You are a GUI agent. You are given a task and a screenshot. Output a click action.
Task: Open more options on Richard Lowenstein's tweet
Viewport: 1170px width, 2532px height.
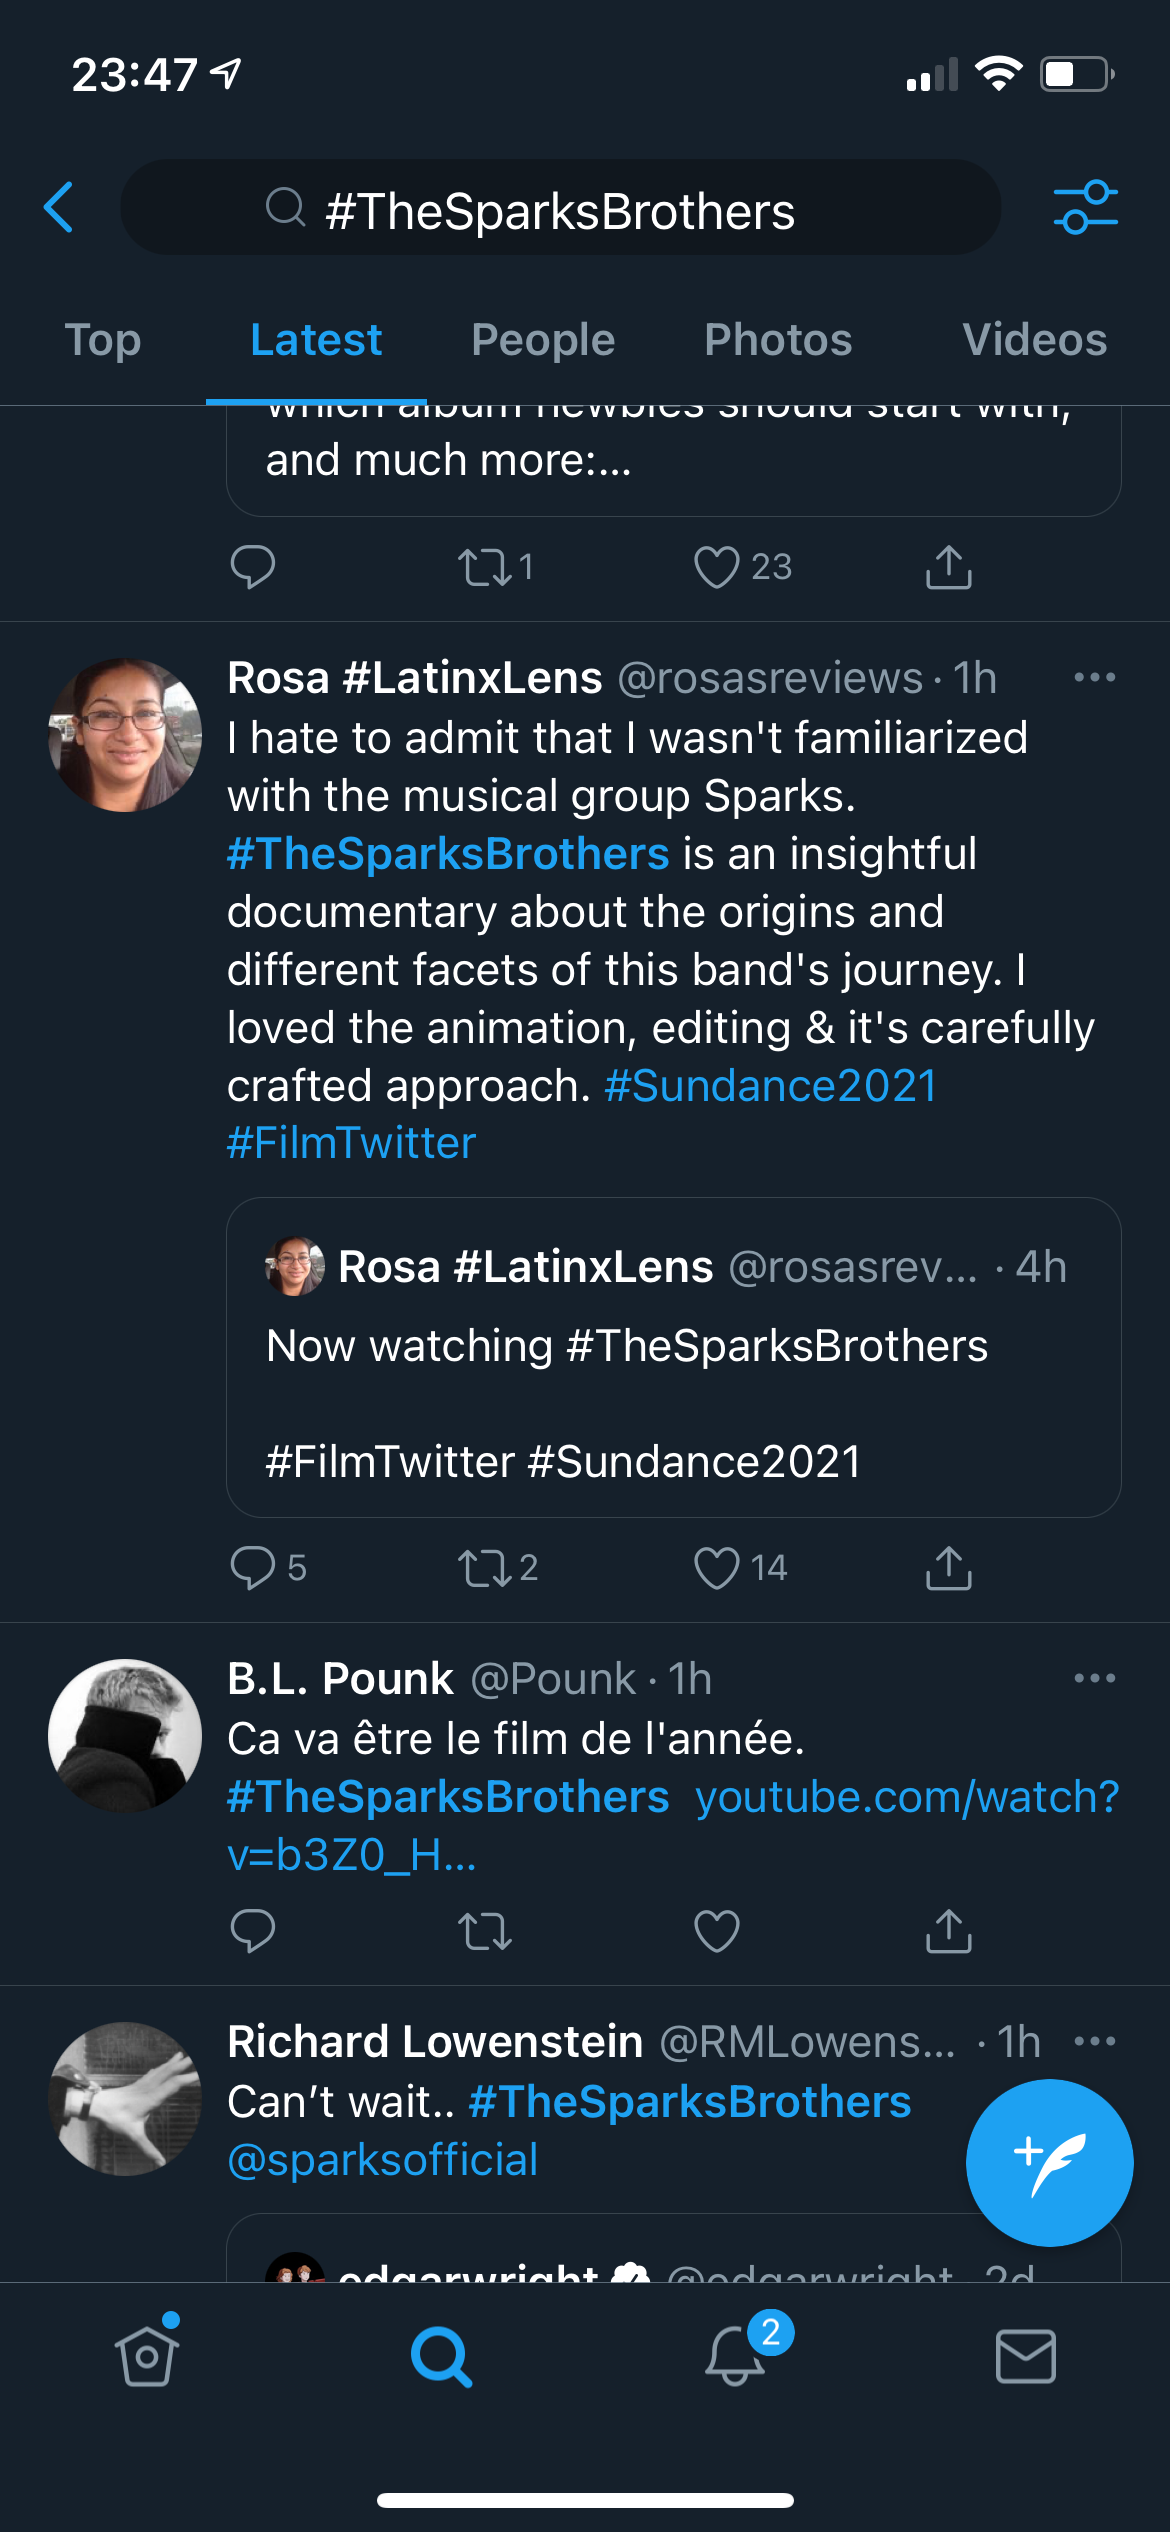(1094, 2041)
